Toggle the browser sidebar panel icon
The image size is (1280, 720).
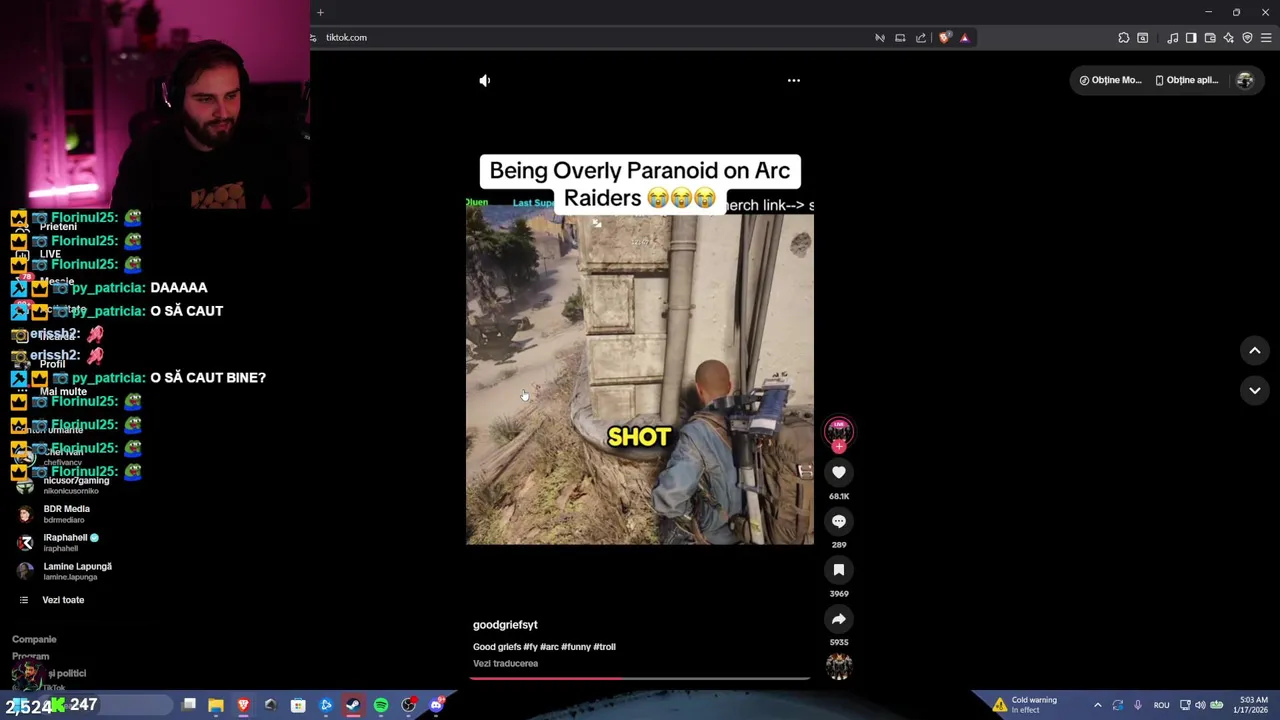pos(1191,38)
